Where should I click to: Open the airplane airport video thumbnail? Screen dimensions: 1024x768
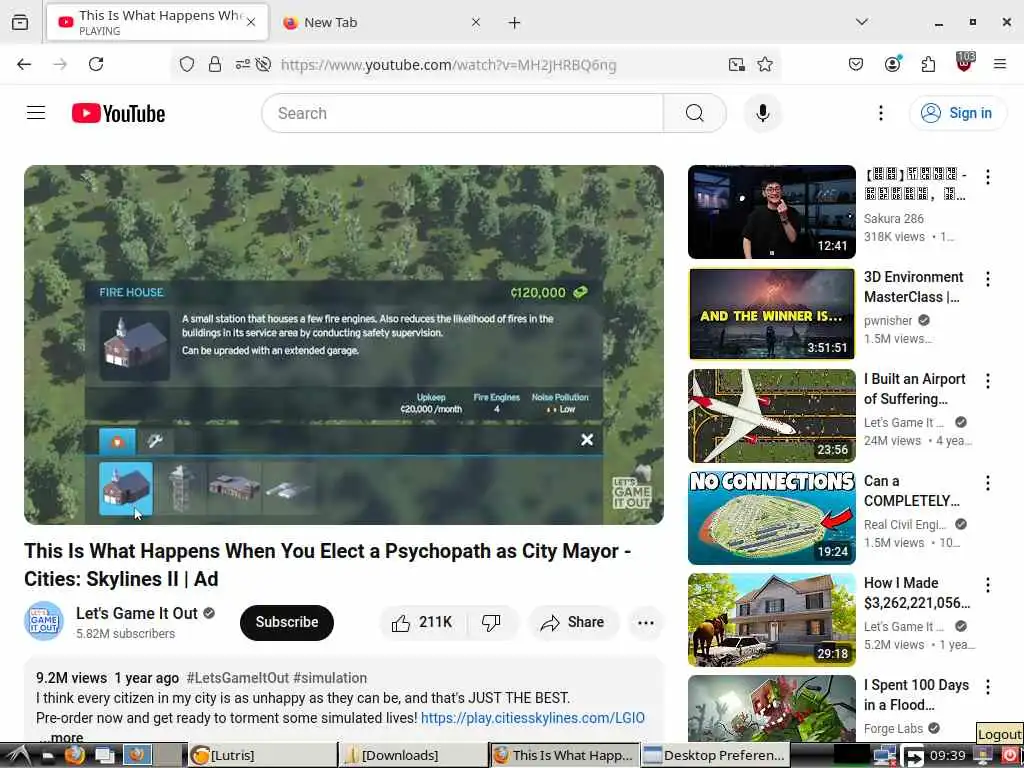click(771, 415)
